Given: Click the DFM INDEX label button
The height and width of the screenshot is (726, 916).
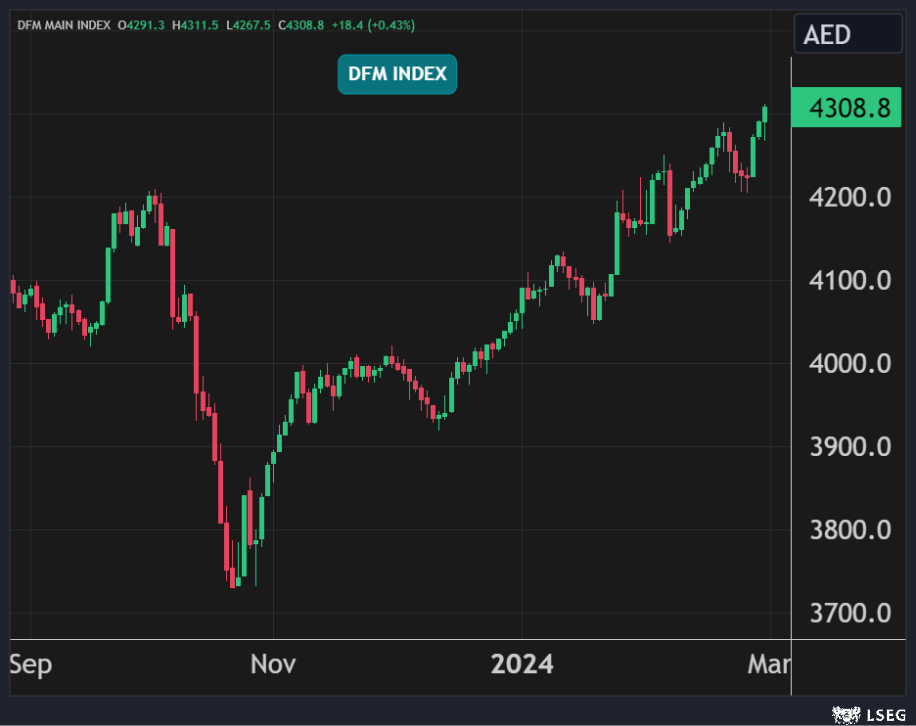Looking at the screenshot, I should 397,74.
